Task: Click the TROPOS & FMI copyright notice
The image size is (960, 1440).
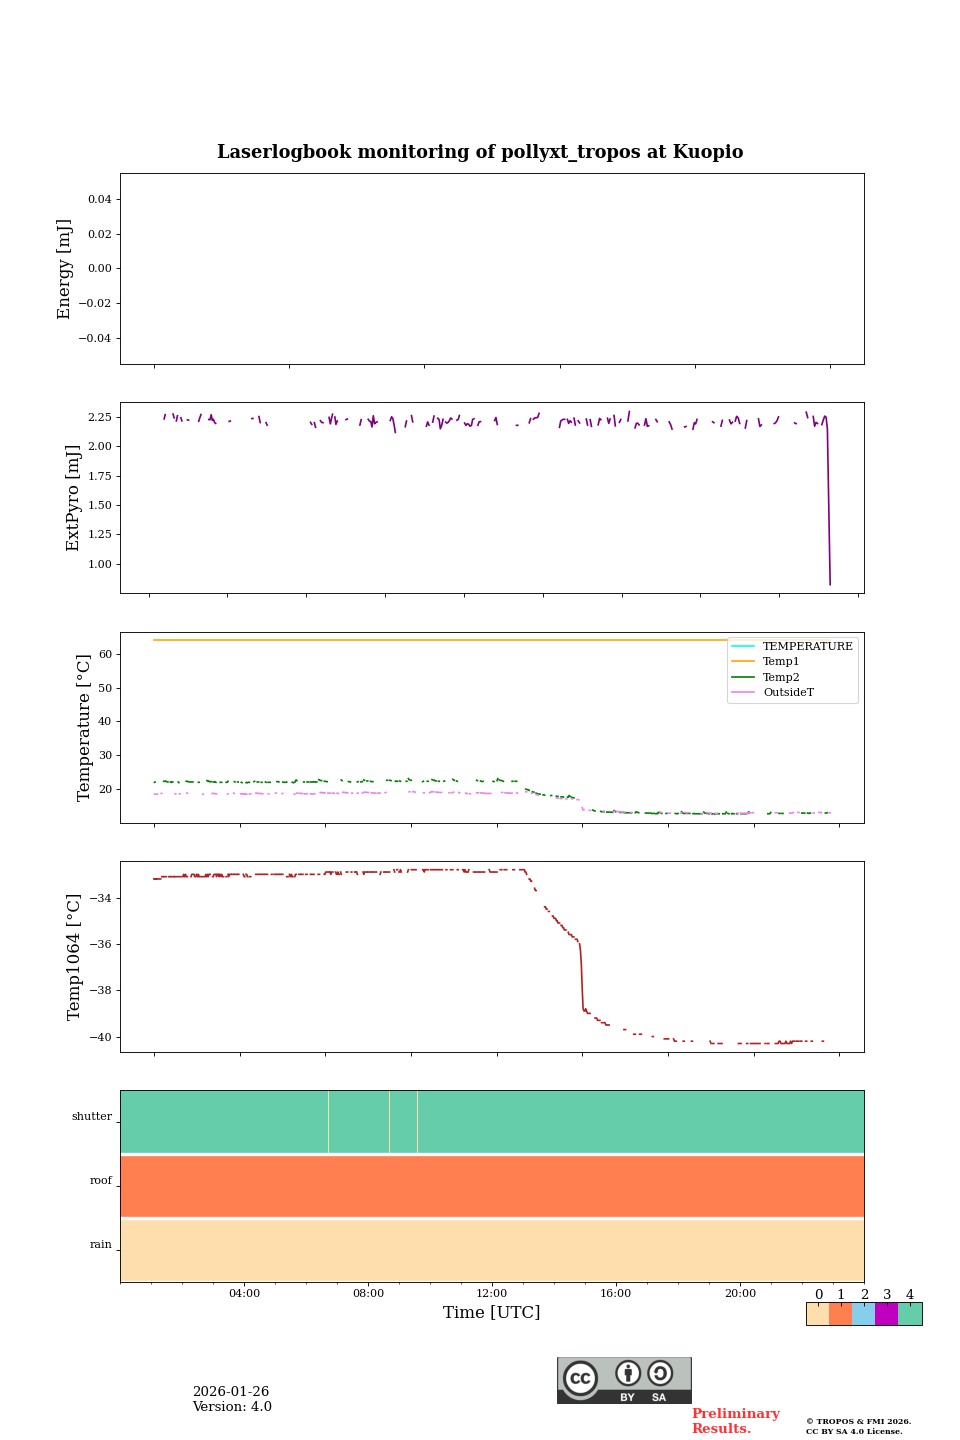Action: point(858,1426)
